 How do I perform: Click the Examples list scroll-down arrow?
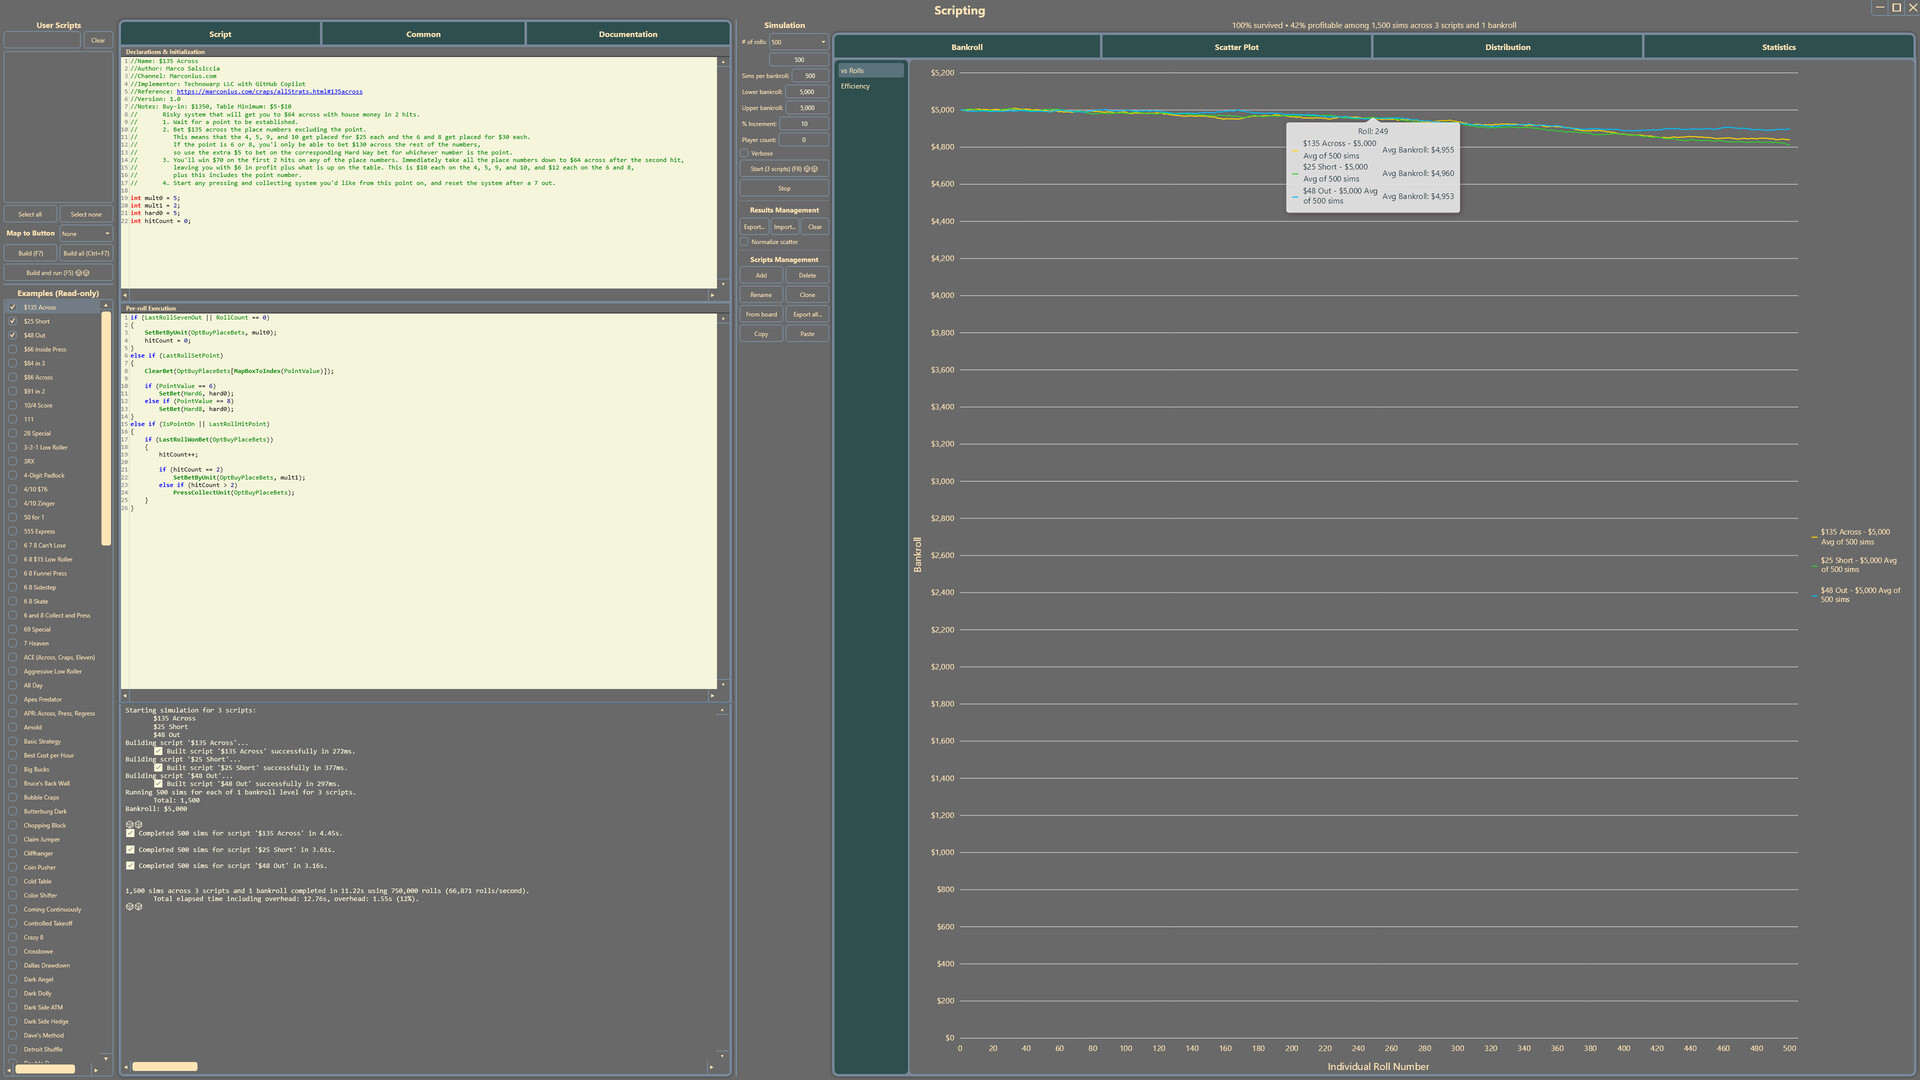(x=106, y=1058)
